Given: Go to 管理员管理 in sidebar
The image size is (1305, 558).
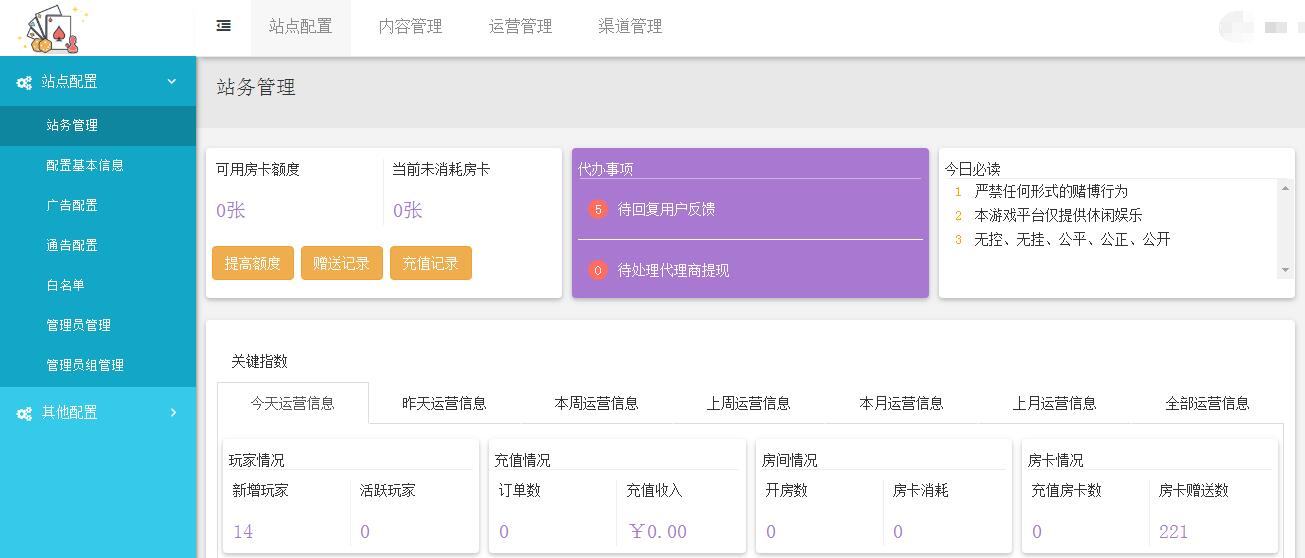Looking at the screenshot, I should 78,325.
